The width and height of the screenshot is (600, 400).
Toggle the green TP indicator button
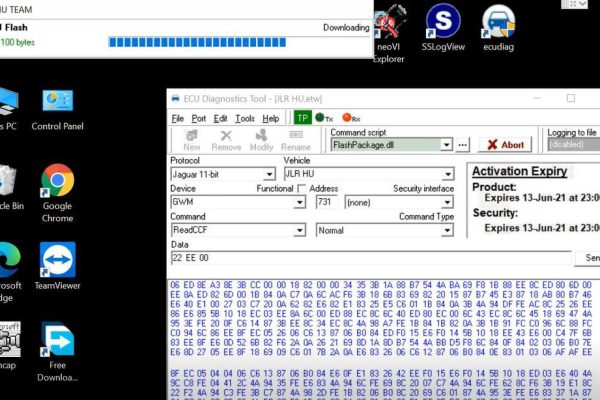click(x=301, y=118)
